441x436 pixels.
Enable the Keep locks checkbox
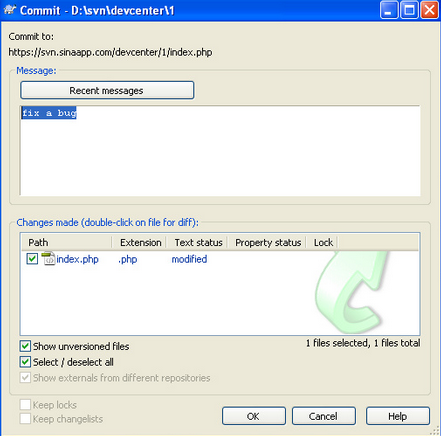click(x=25, y=405)
